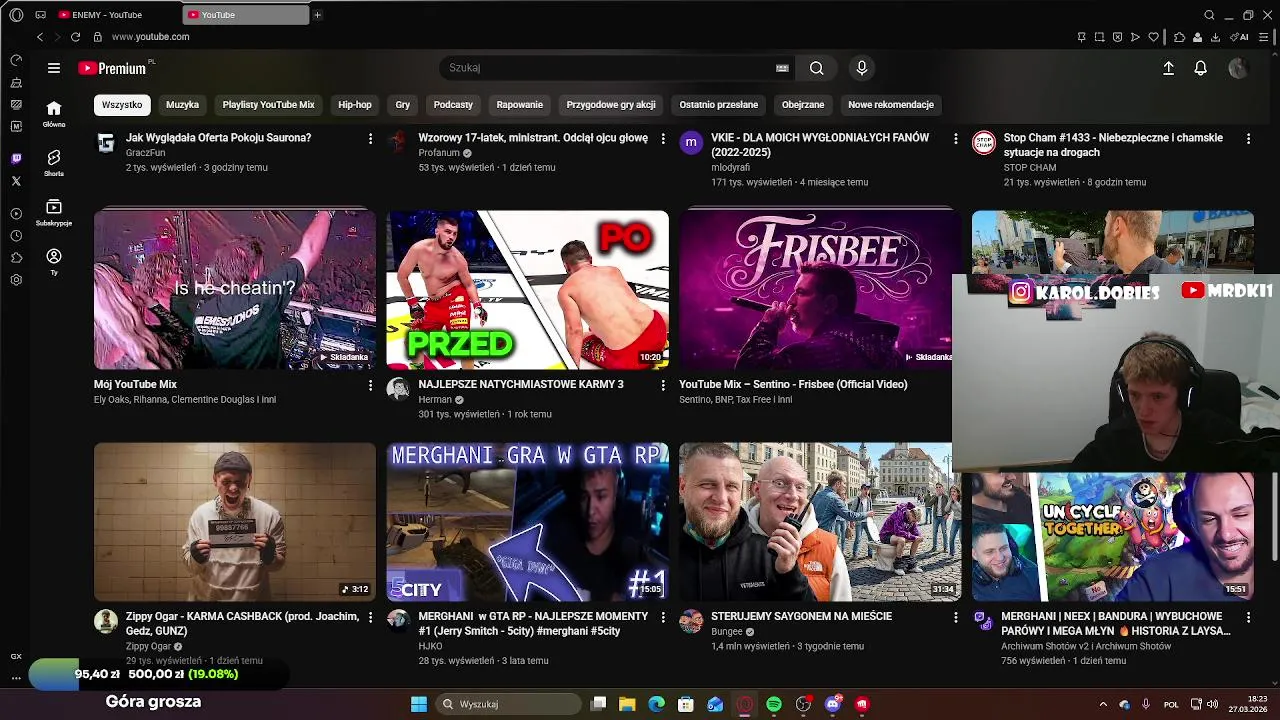Select the Gry filter chip
The width and height of the screenshot is (1280, 720).
[x=403, y=104]
